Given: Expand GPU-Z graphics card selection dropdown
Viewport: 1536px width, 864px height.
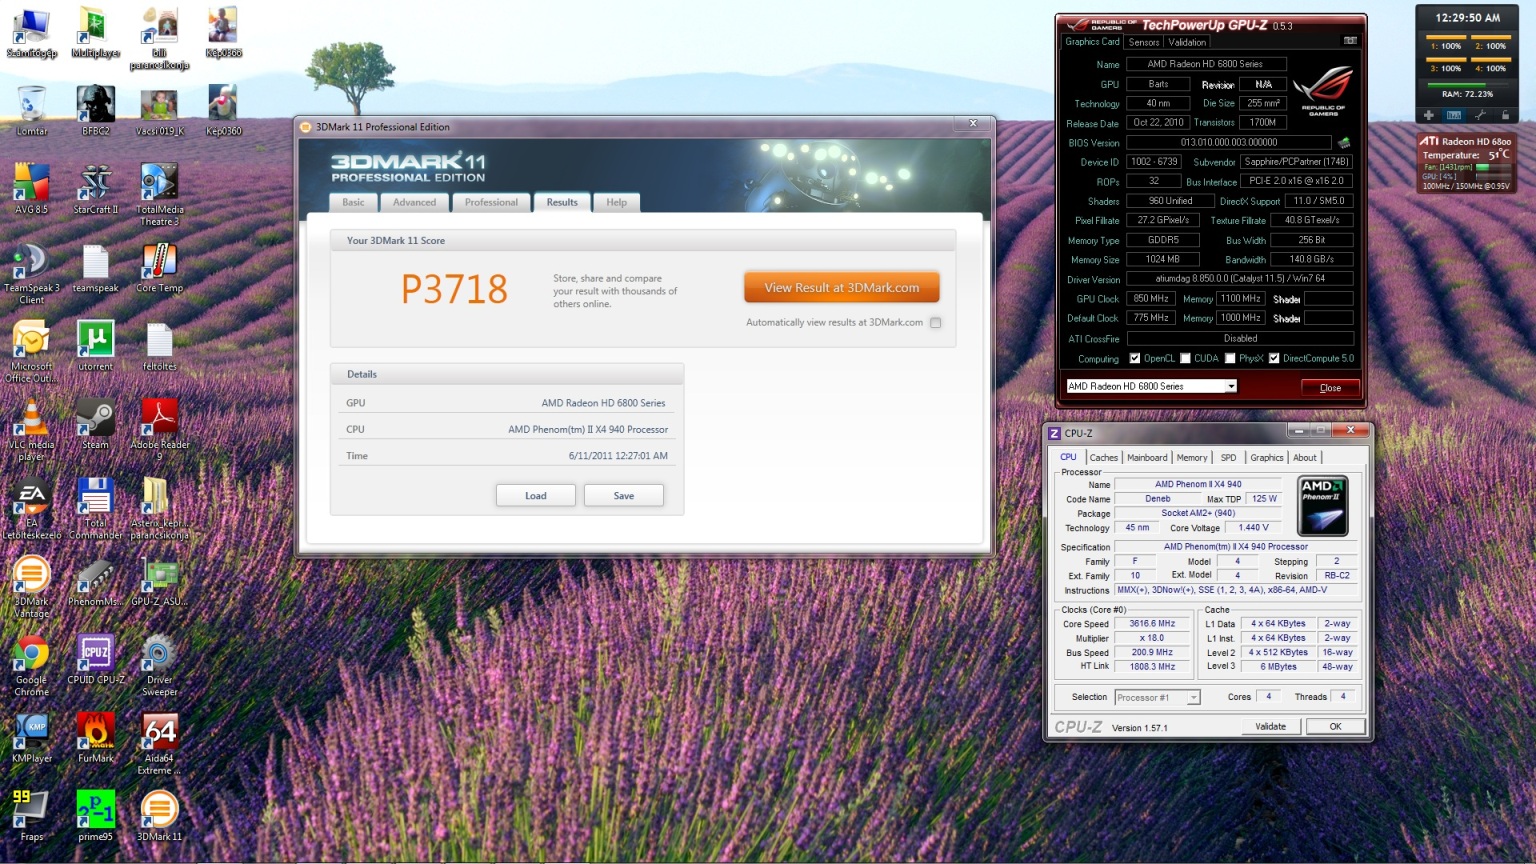Looking at the screenshot, I should (x=1231, y=386).
